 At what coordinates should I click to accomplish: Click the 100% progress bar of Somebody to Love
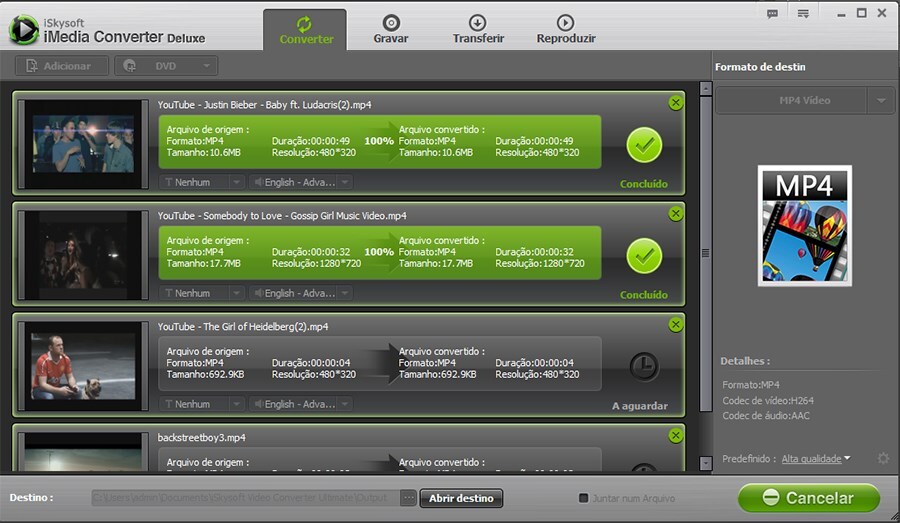[x=379, y=253]
